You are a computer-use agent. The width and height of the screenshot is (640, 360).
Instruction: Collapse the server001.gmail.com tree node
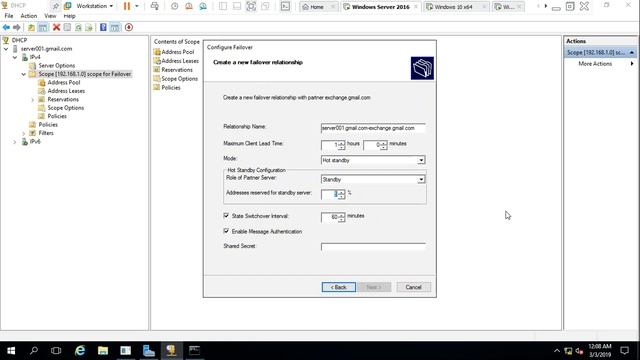coord(6,49)
